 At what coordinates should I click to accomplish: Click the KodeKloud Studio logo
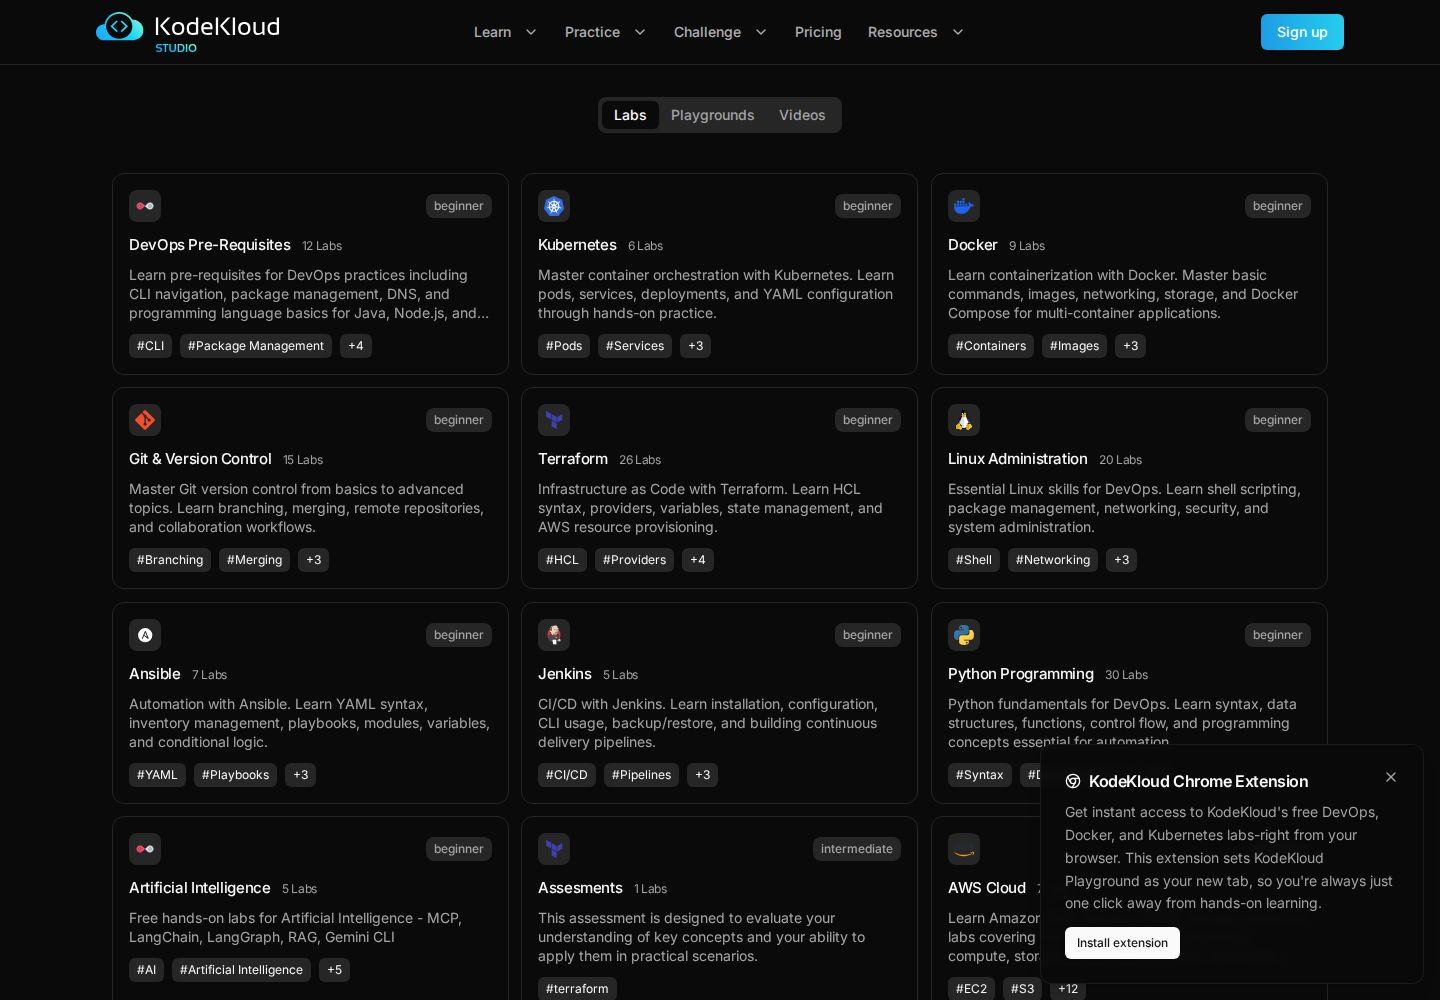click(188, 32)
